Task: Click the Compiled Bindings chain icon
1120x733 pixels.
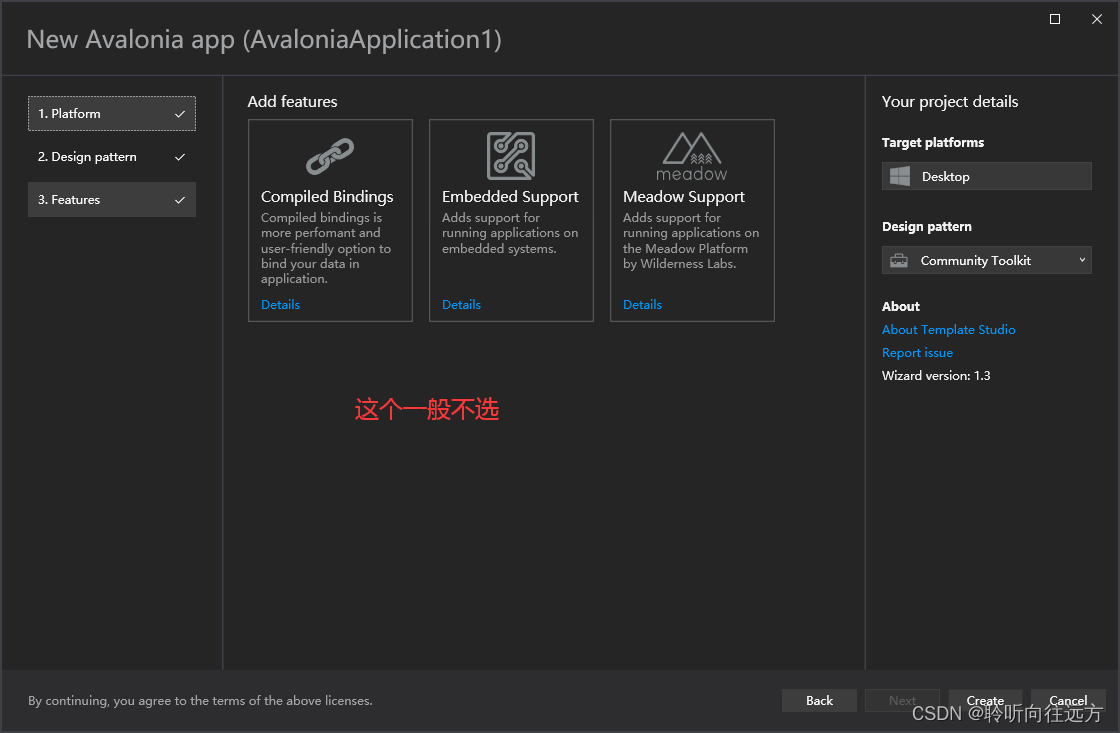Action: click(330, 156)
